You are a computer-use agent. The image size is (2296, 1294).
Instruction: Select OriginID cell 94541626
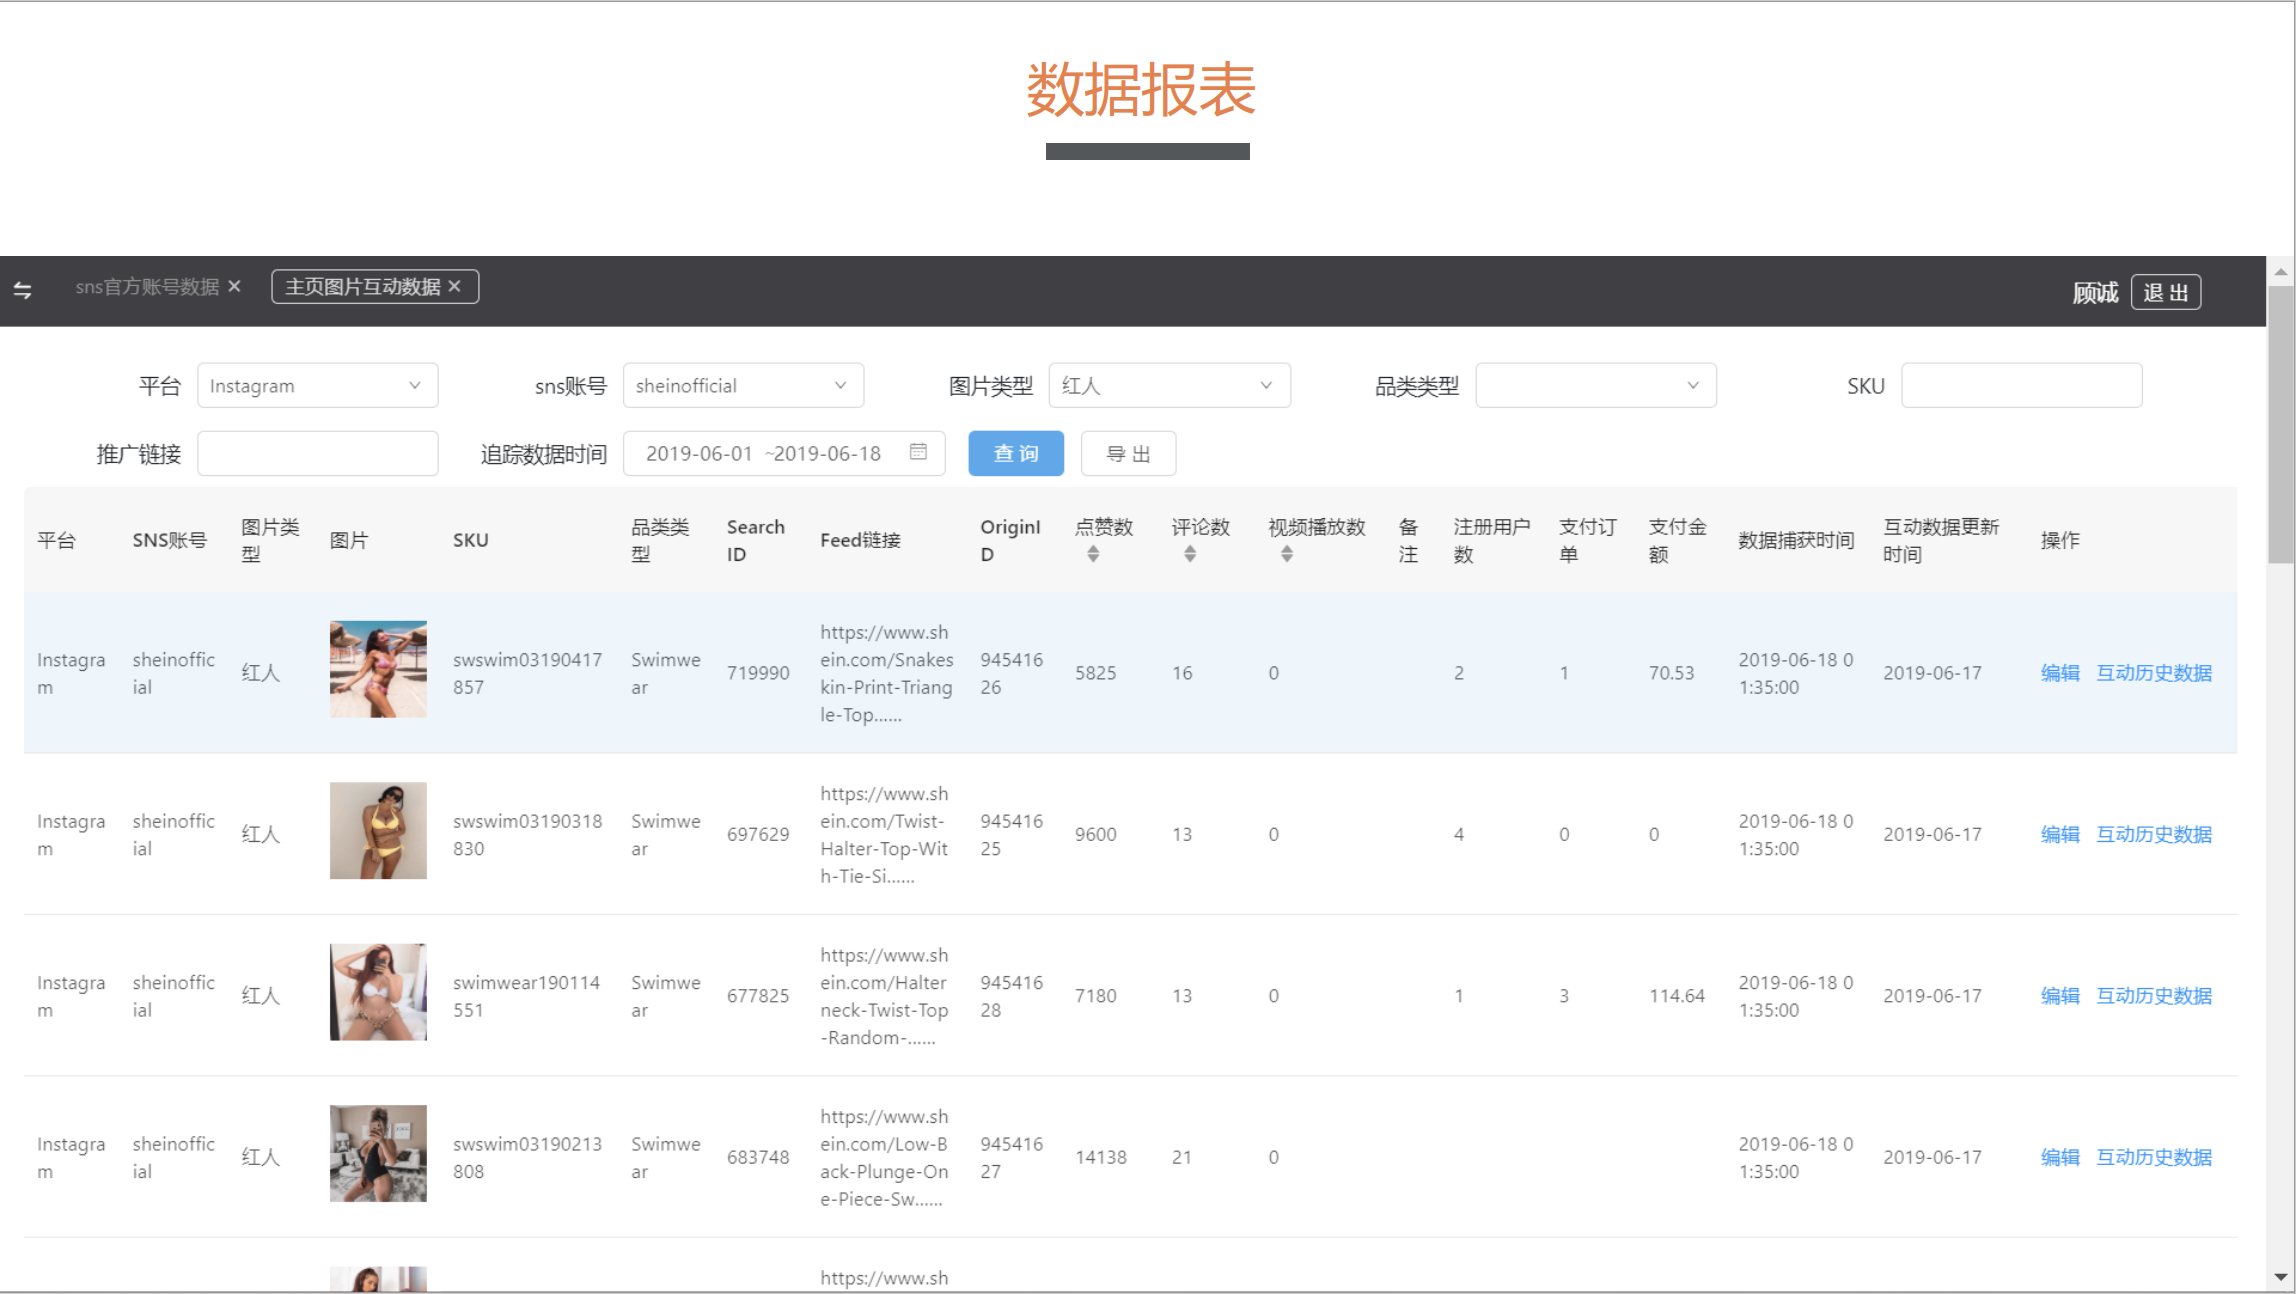[x=1011, y=673]
